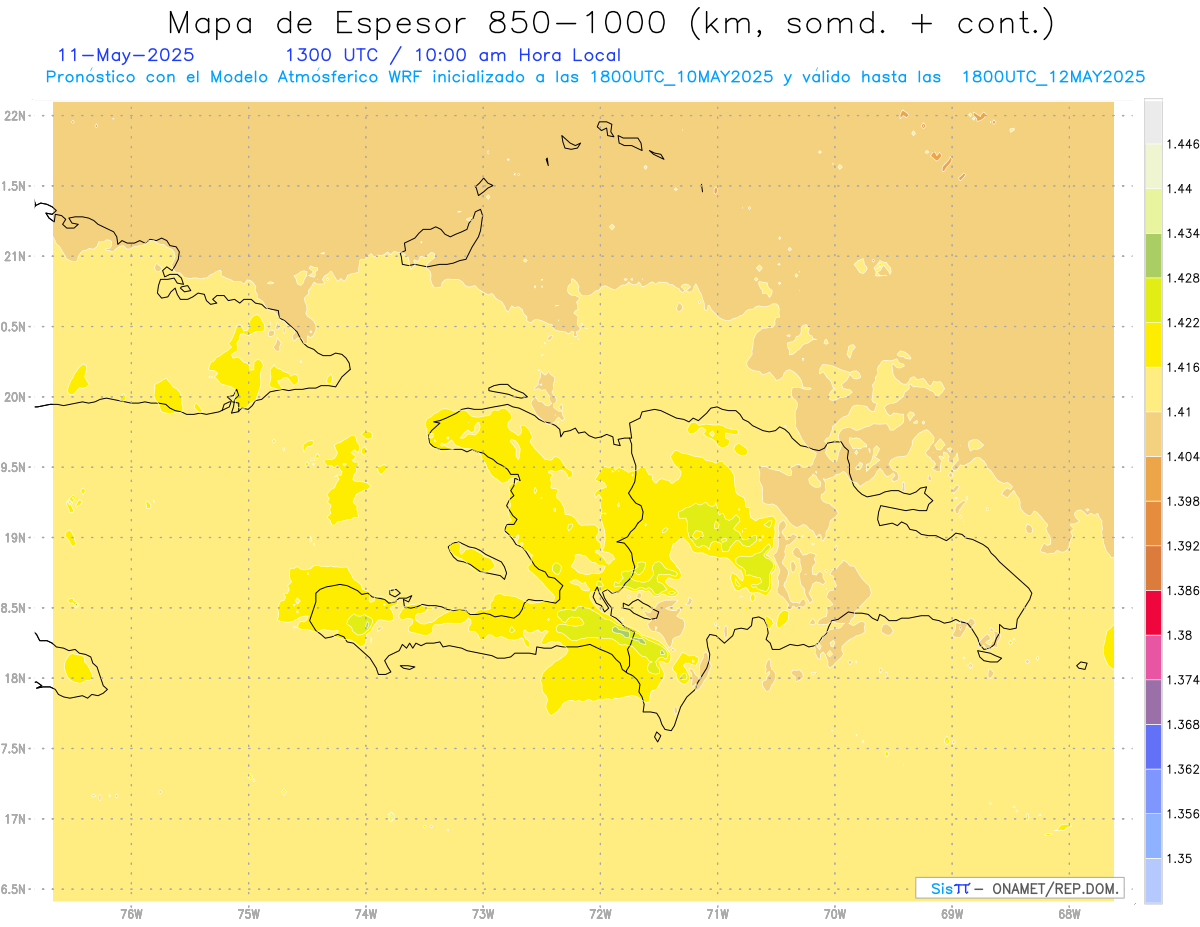Click the legend value '1.434'

click(x=1182, y=234)
